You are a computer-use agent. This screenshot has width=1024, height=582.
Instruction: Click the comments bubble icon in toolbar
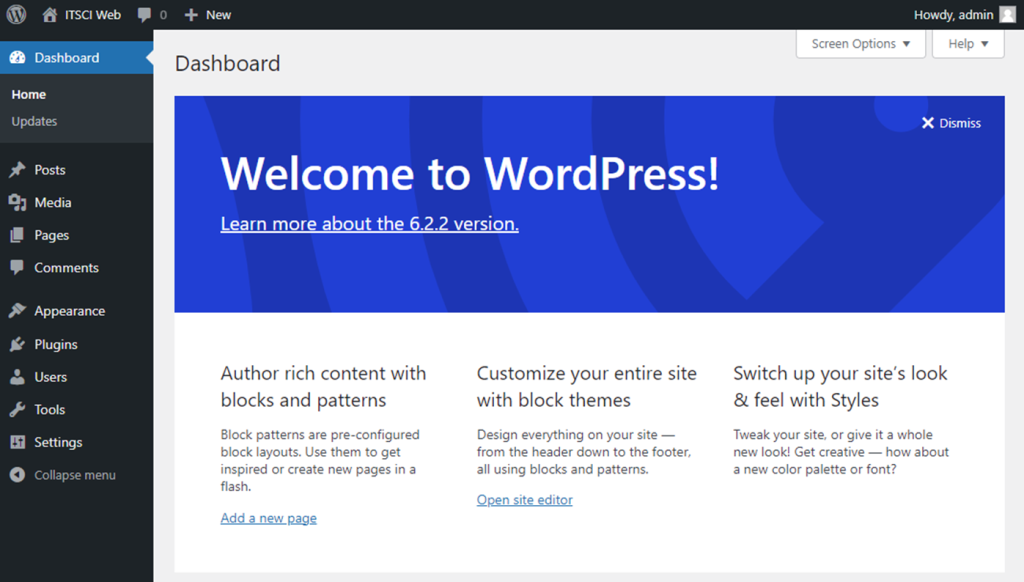145,15
